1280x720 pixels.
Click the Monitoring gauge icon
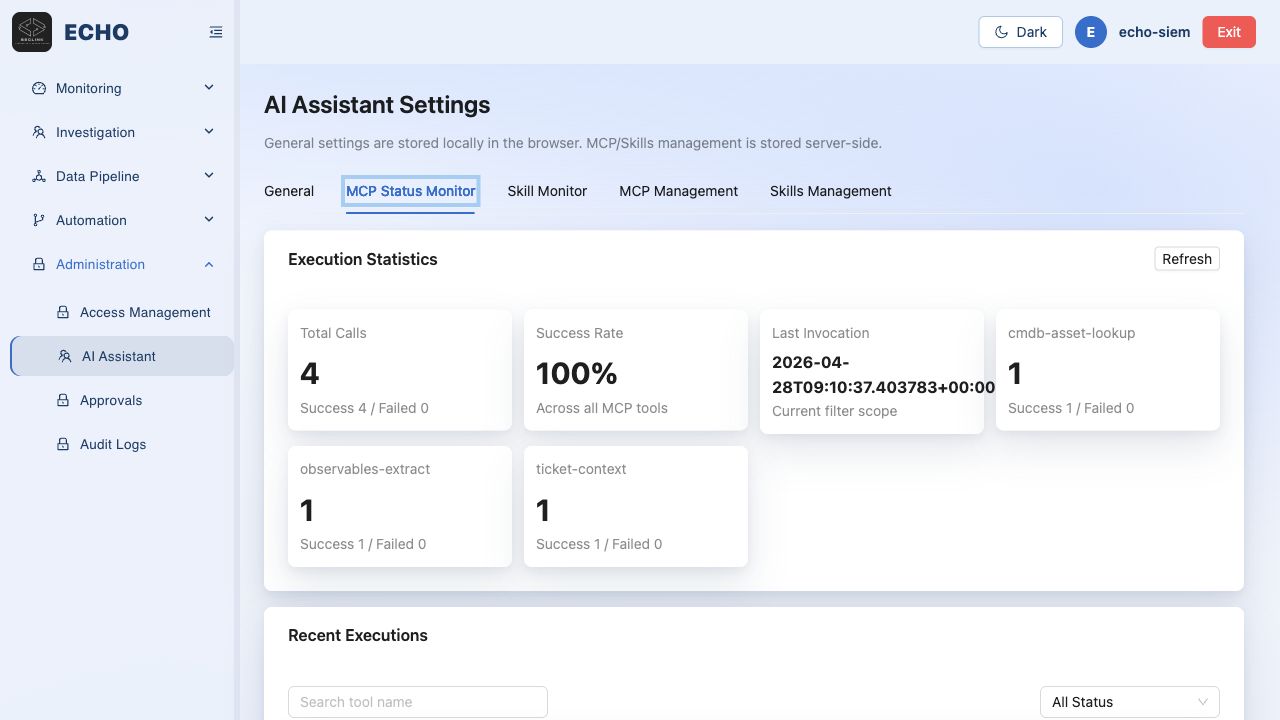39,88
